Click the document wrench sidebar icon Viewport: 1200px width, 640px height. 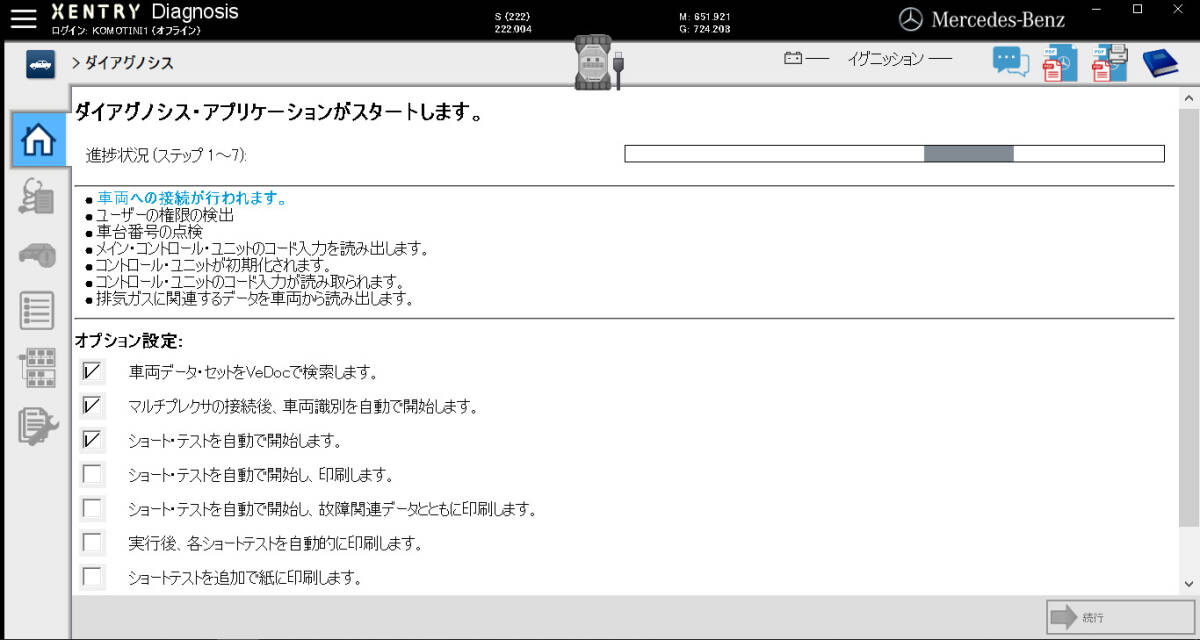(38, 426)
